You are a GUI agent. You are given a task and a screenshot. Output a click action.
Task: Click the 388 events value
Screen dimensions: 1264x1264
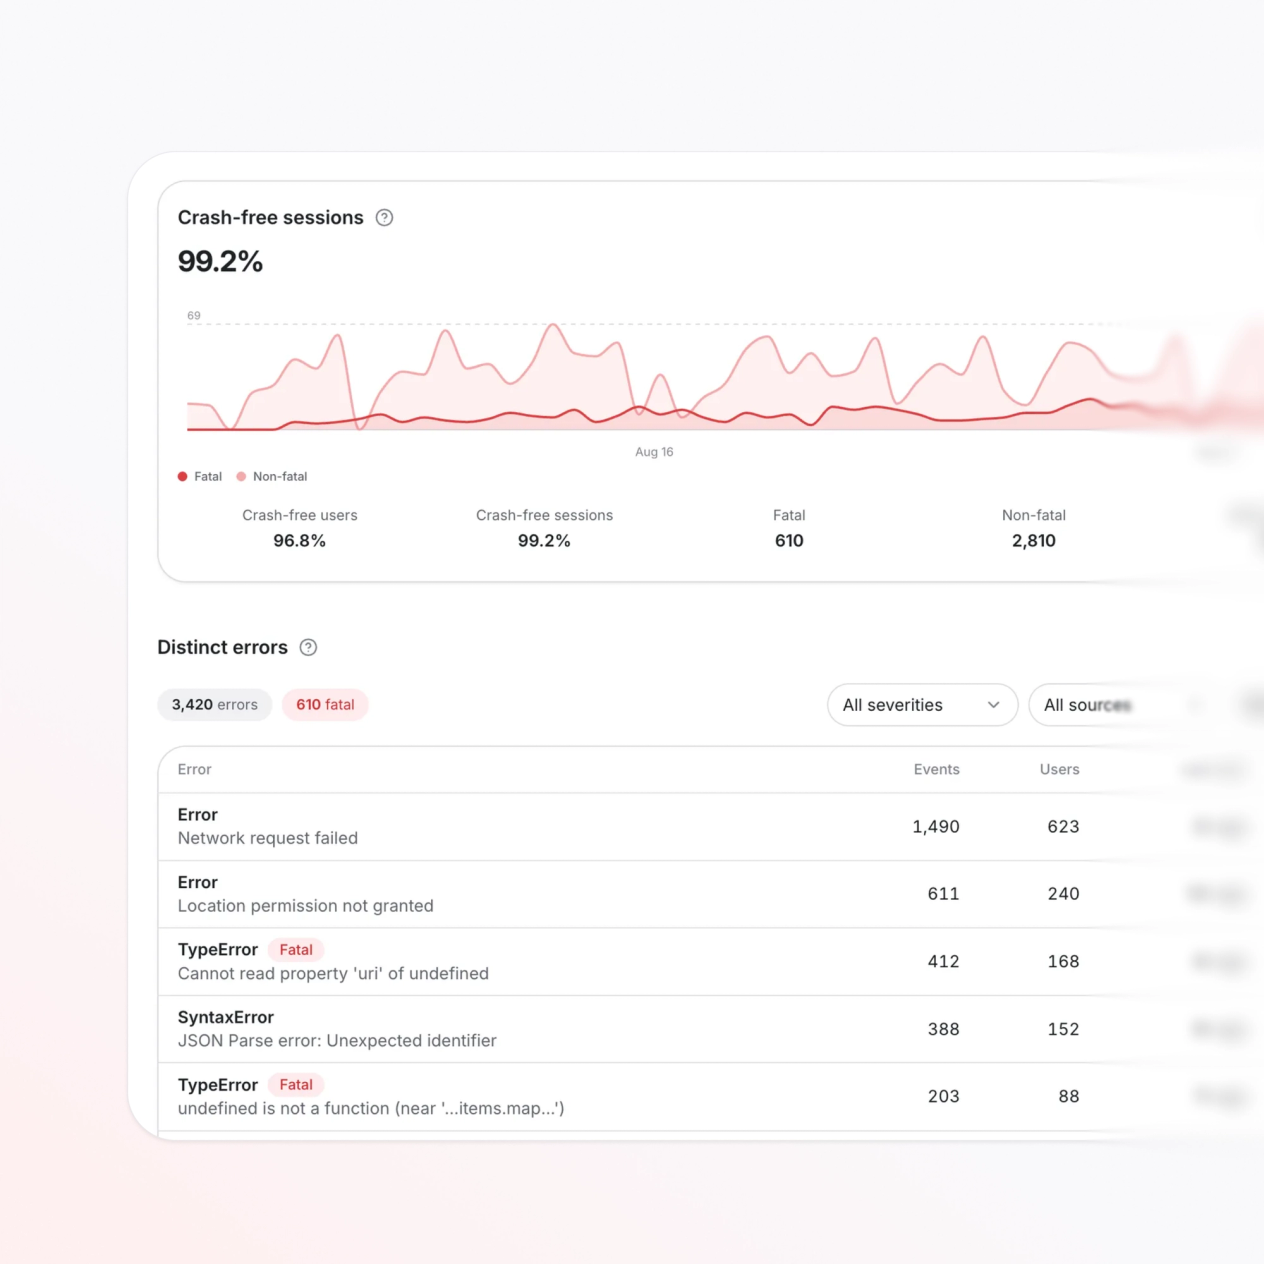point(943,1029)
